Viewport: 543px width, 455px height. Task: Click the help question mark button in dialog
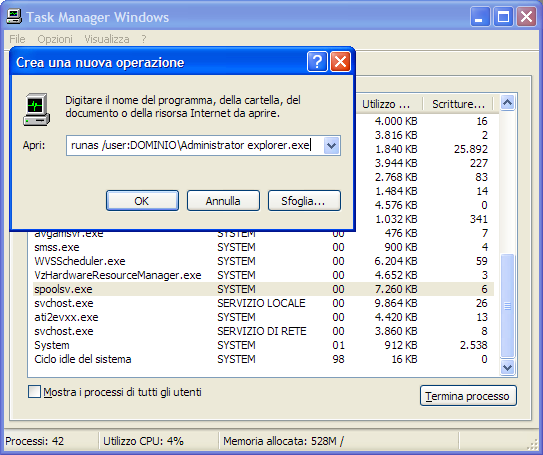click(317, 62)
